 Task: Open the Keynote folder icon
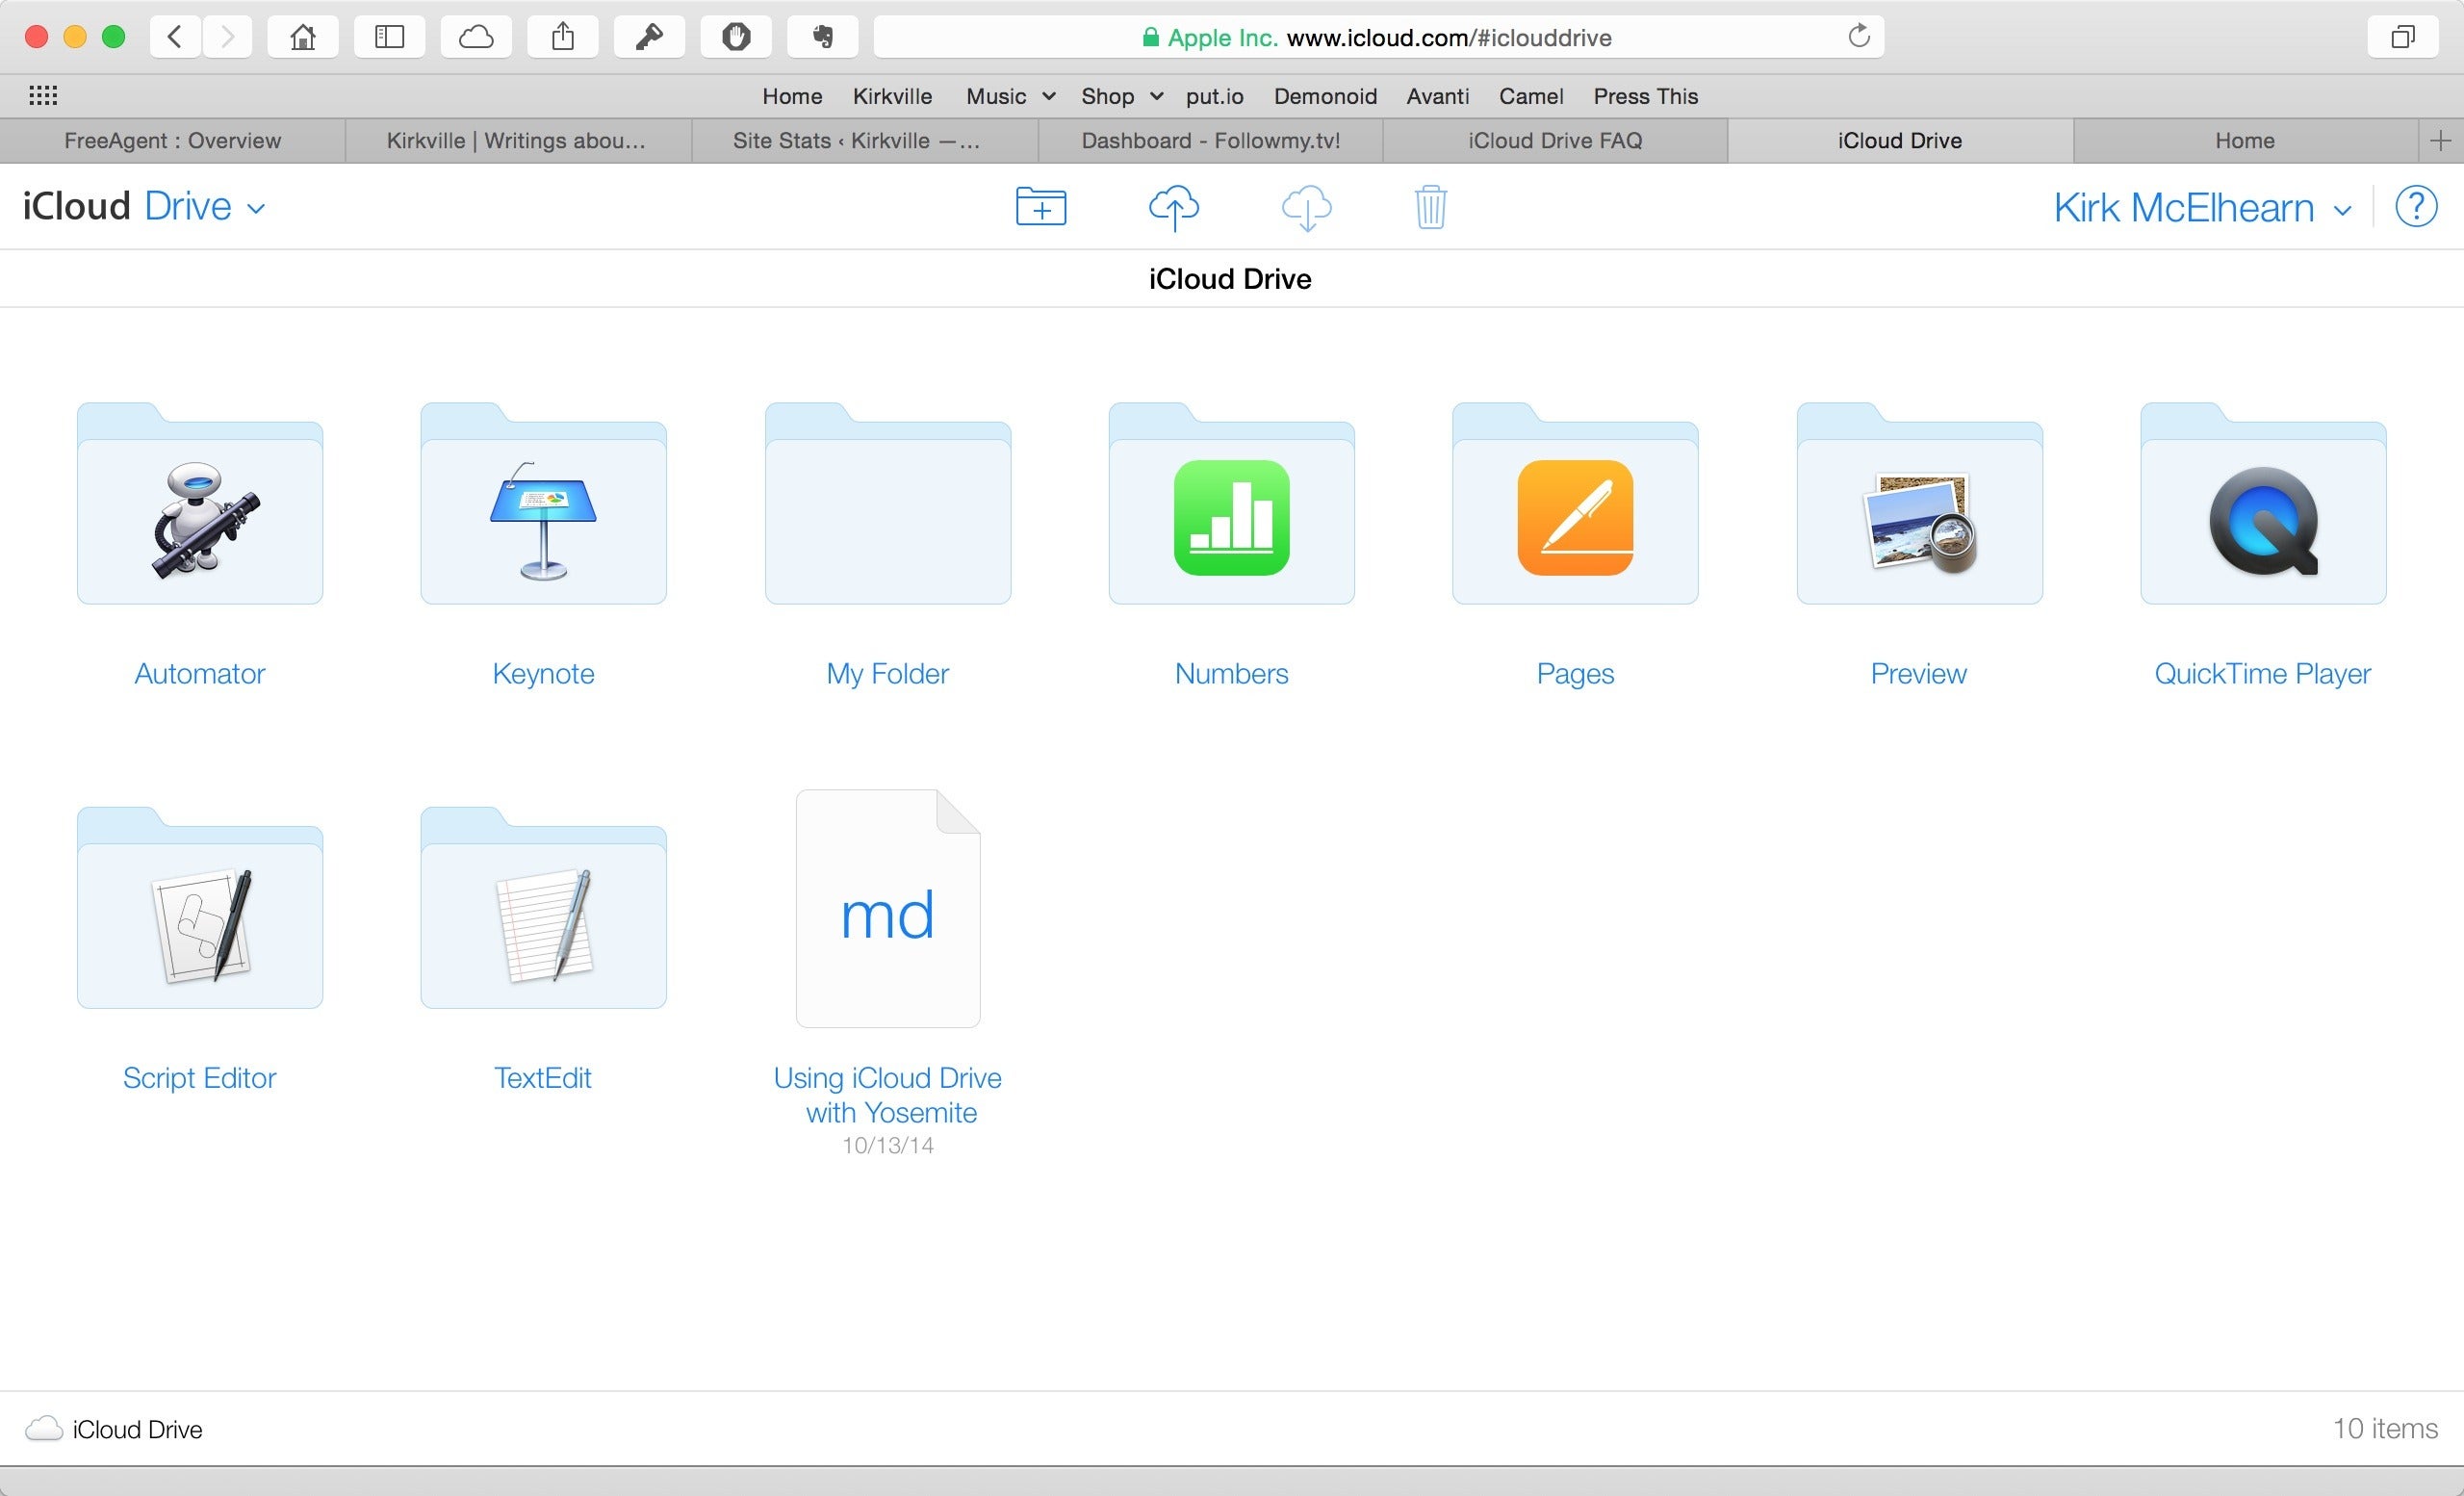click(x=544, y=503)
